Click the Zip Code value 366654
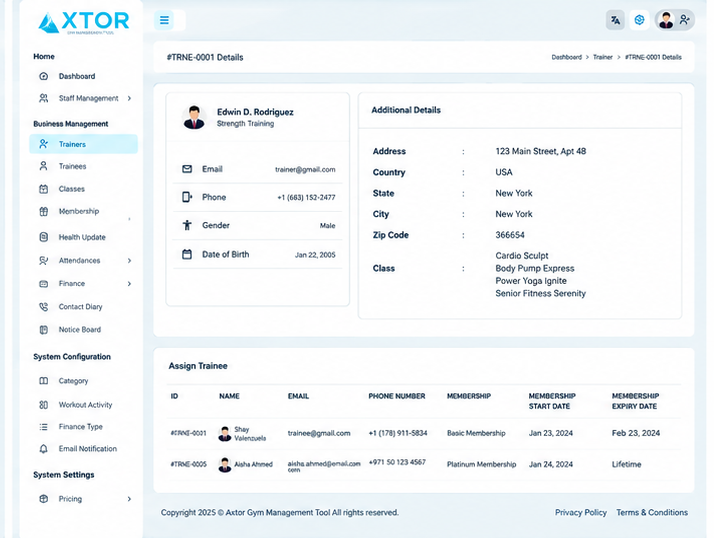Viewport: 714px width, 538px height. coord(510,235)
